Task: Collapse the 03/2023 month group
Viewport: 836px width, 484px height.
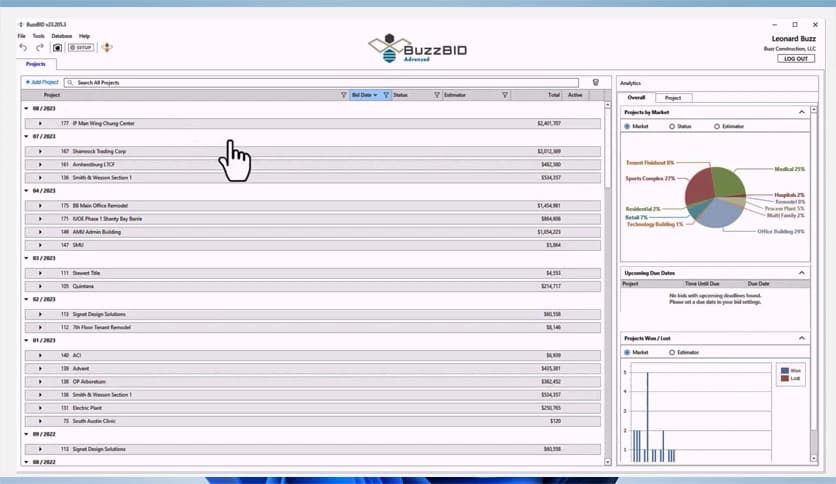Action: [x=26, y=258]
